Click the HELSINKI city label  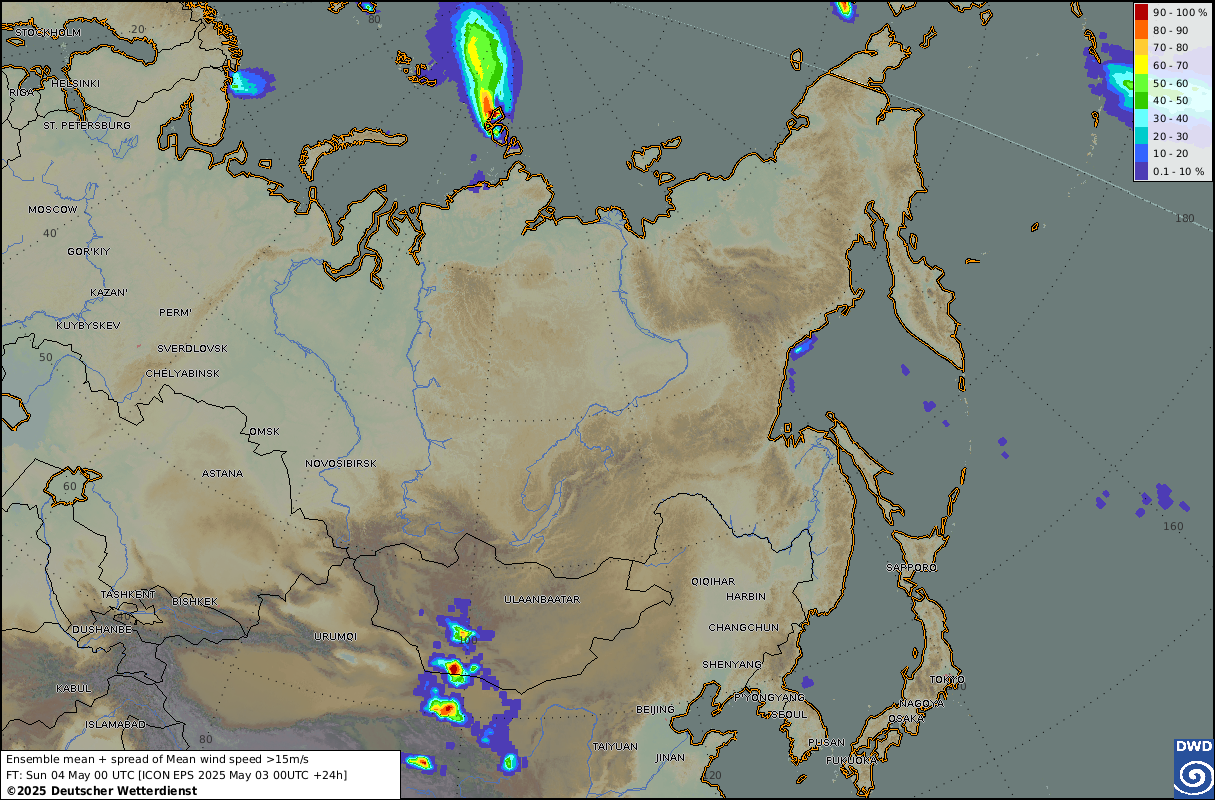(75, 83)
